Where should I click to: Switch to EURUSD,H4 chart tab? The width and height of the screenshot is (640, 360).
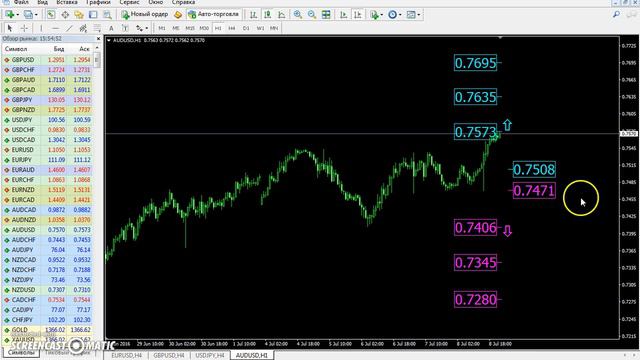click(x=126, y=356)
